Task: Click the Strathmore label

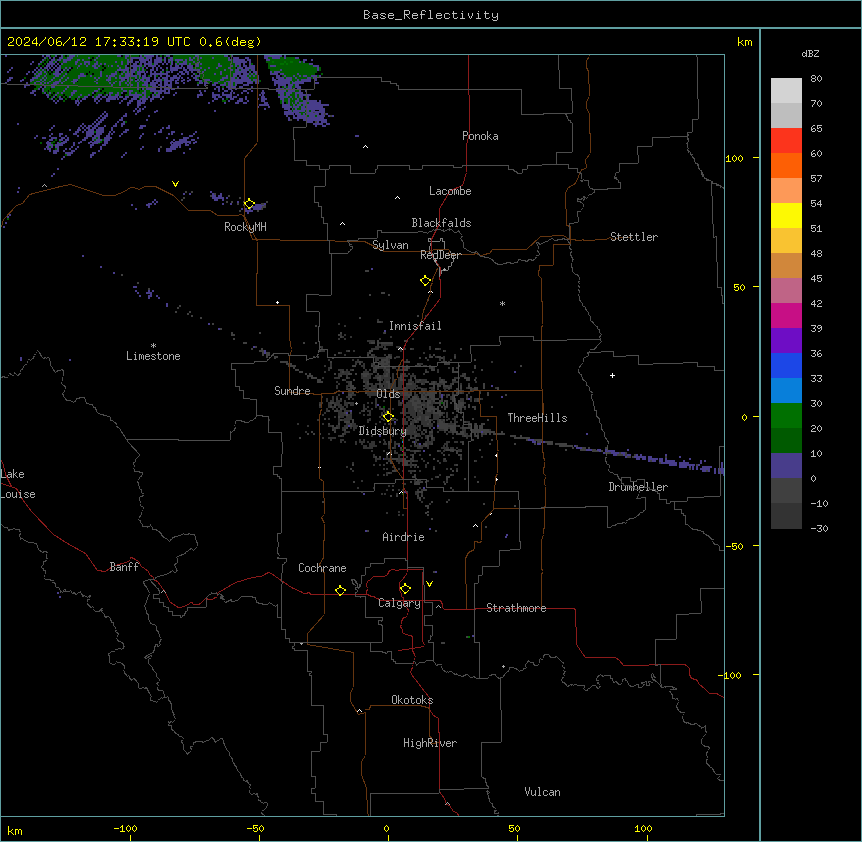Action: 516,608
